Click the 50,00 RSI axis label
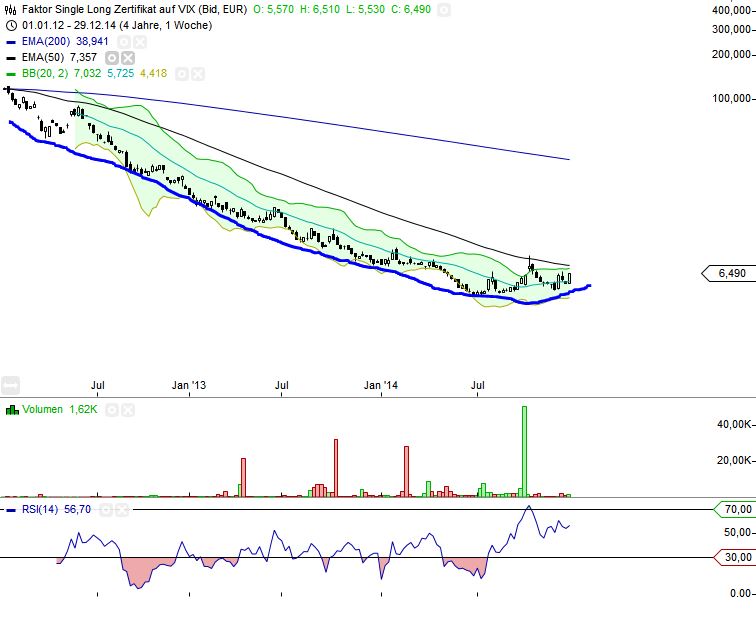 pyautogui.click(x=738, y=532)
